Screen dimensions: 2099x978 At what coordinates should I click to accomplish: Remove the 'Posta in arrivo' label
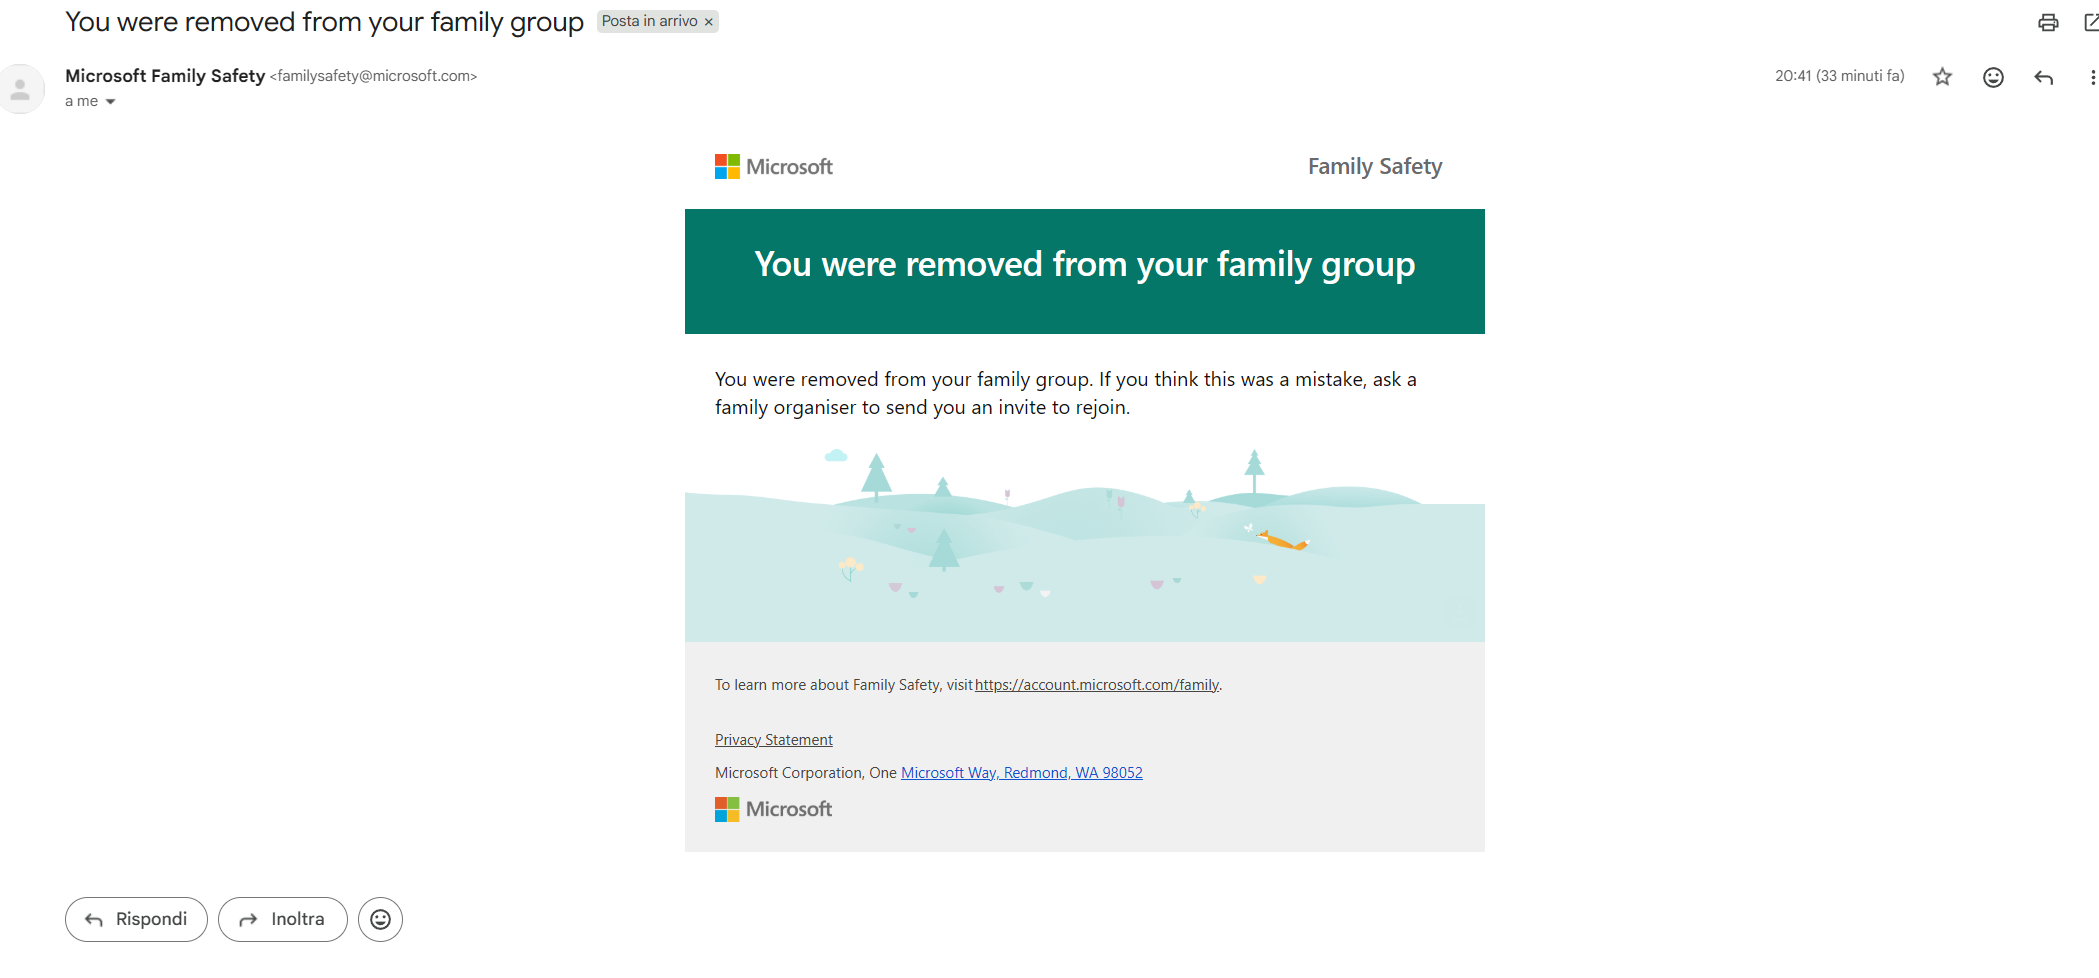tap(709, 22)
